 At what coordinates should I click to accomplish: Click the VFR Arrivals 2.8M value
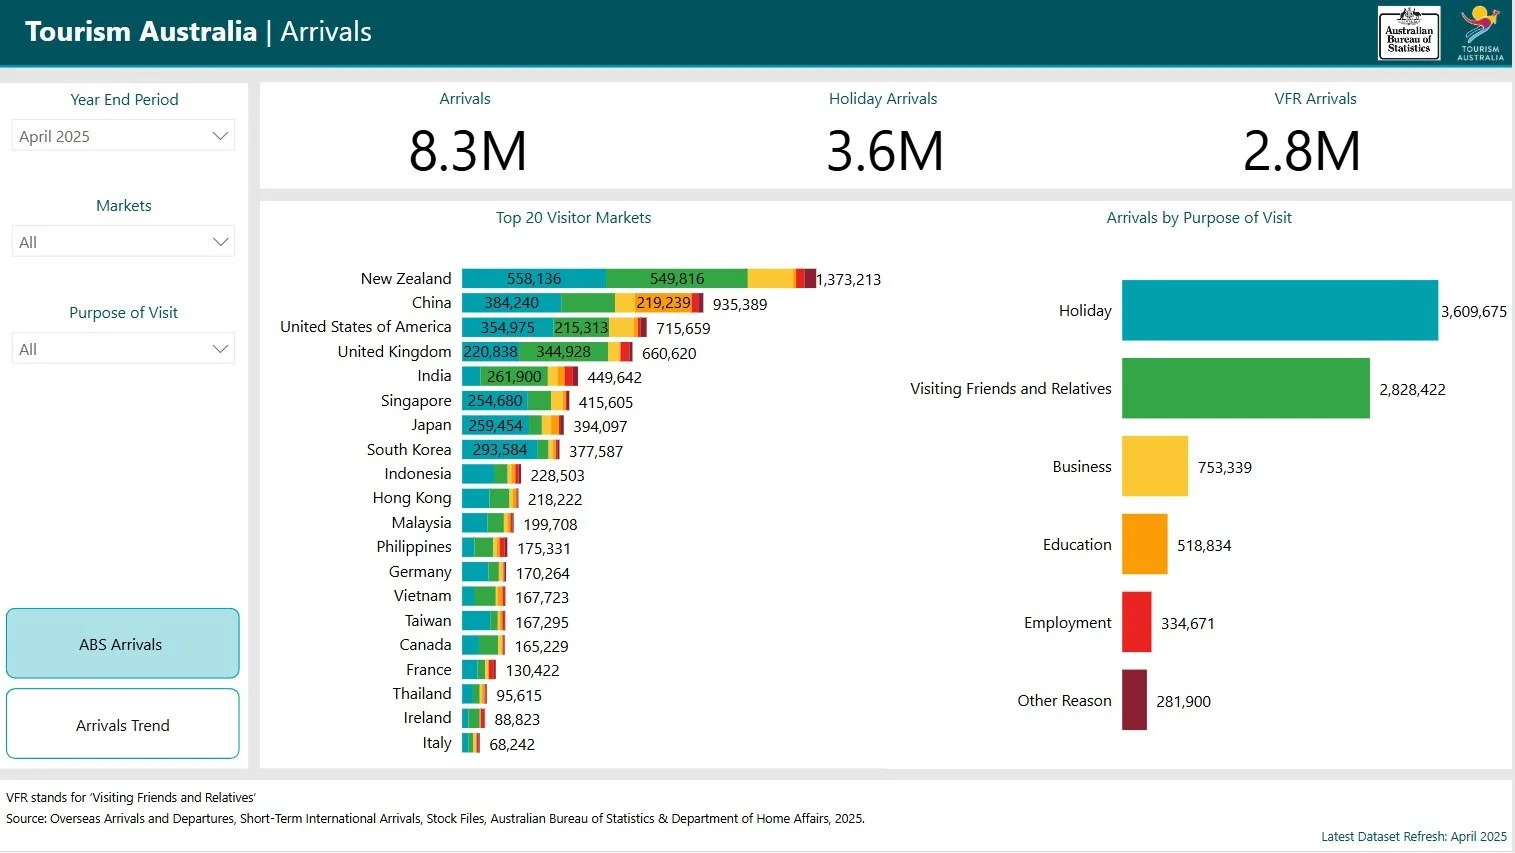(1301, 152)
